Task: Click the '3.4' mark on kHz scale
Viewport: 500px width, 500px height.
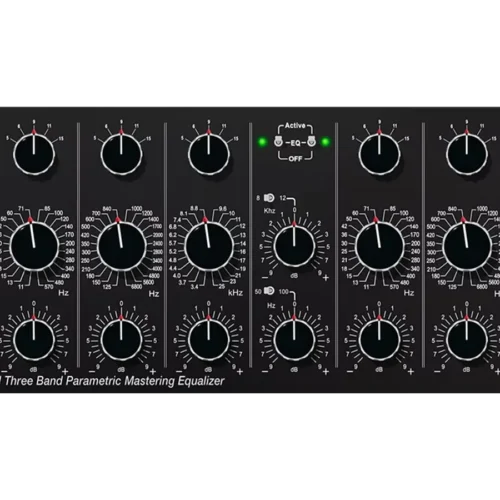Action: click(x=194, y=287)
